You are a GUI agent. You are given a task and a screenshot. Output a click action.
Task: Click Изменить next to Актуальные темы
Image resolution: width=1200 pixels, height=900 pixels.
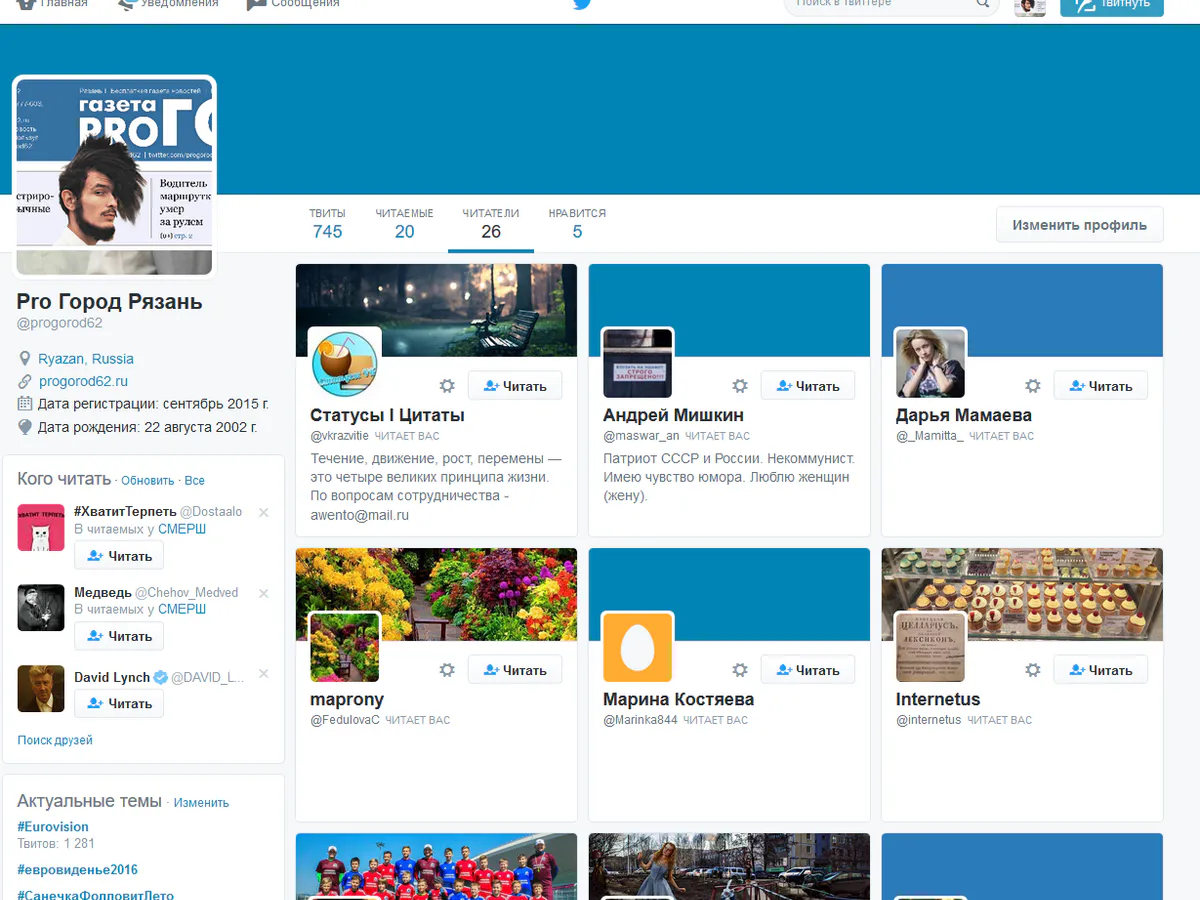(201, 803)
